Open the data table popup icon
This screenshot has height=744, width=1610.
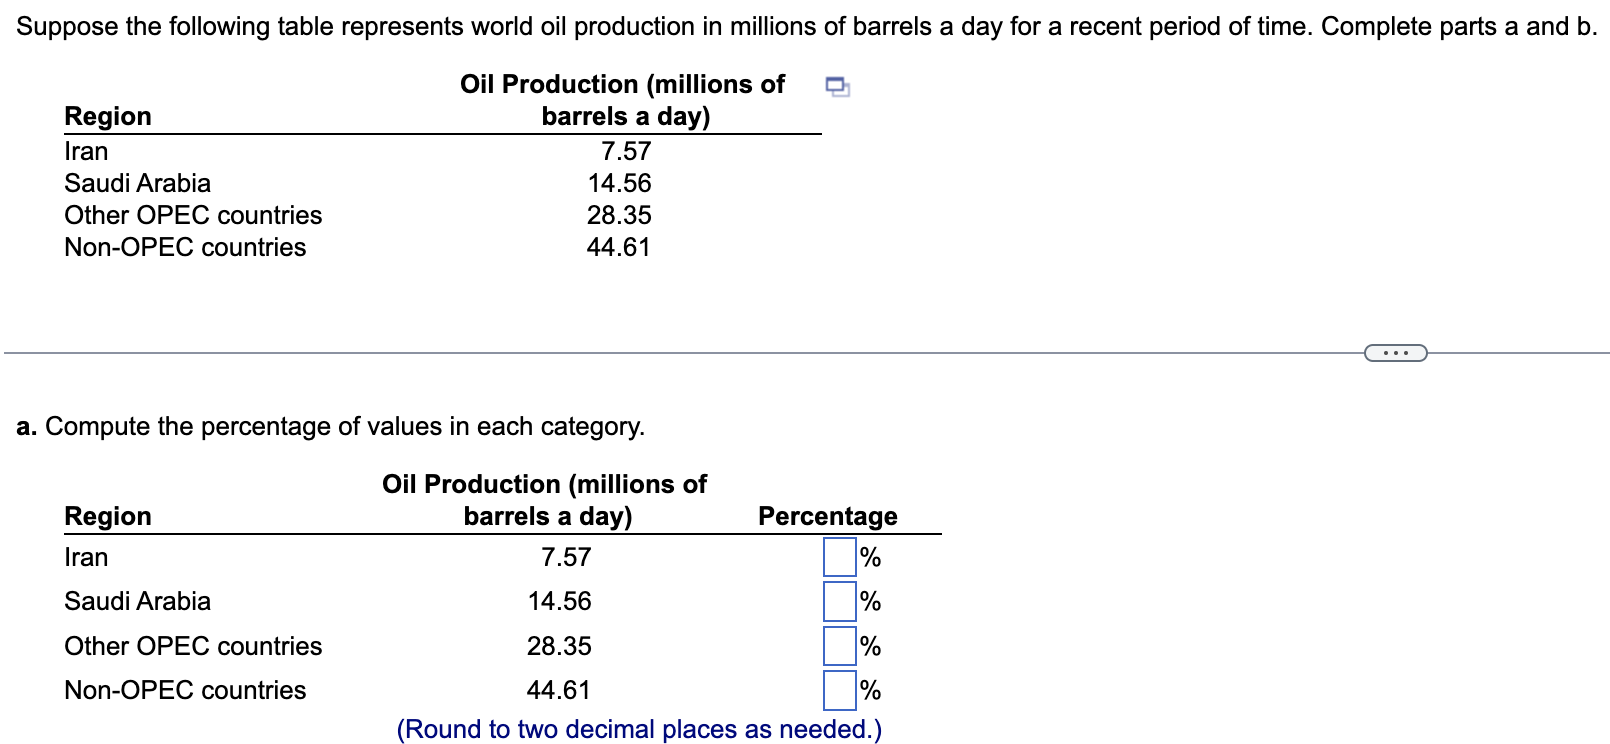(838, 87)
